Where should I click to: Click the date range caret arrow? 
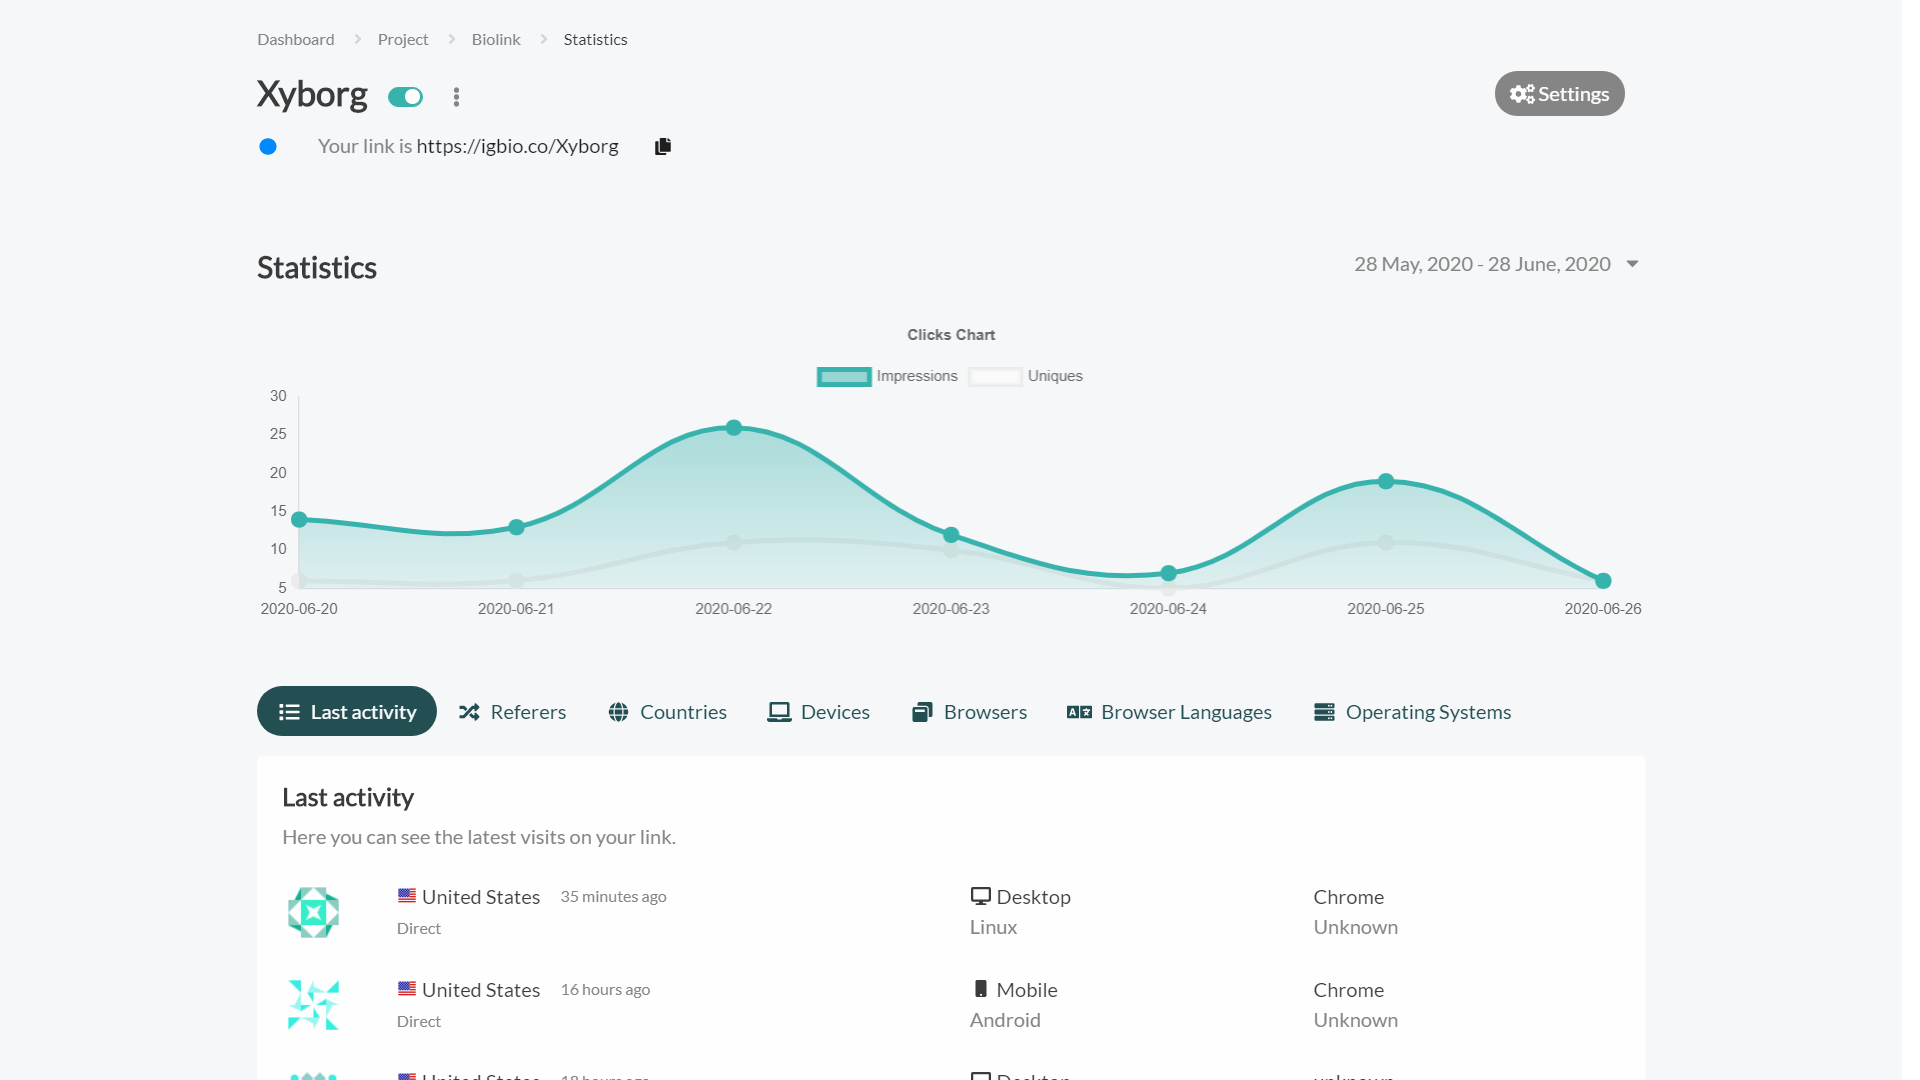coord(1632,264)
